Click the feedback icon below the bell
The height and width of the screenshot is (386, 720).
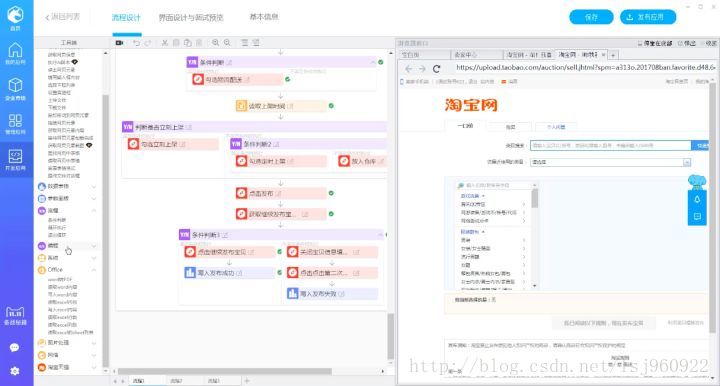click(x=697, y=217)
